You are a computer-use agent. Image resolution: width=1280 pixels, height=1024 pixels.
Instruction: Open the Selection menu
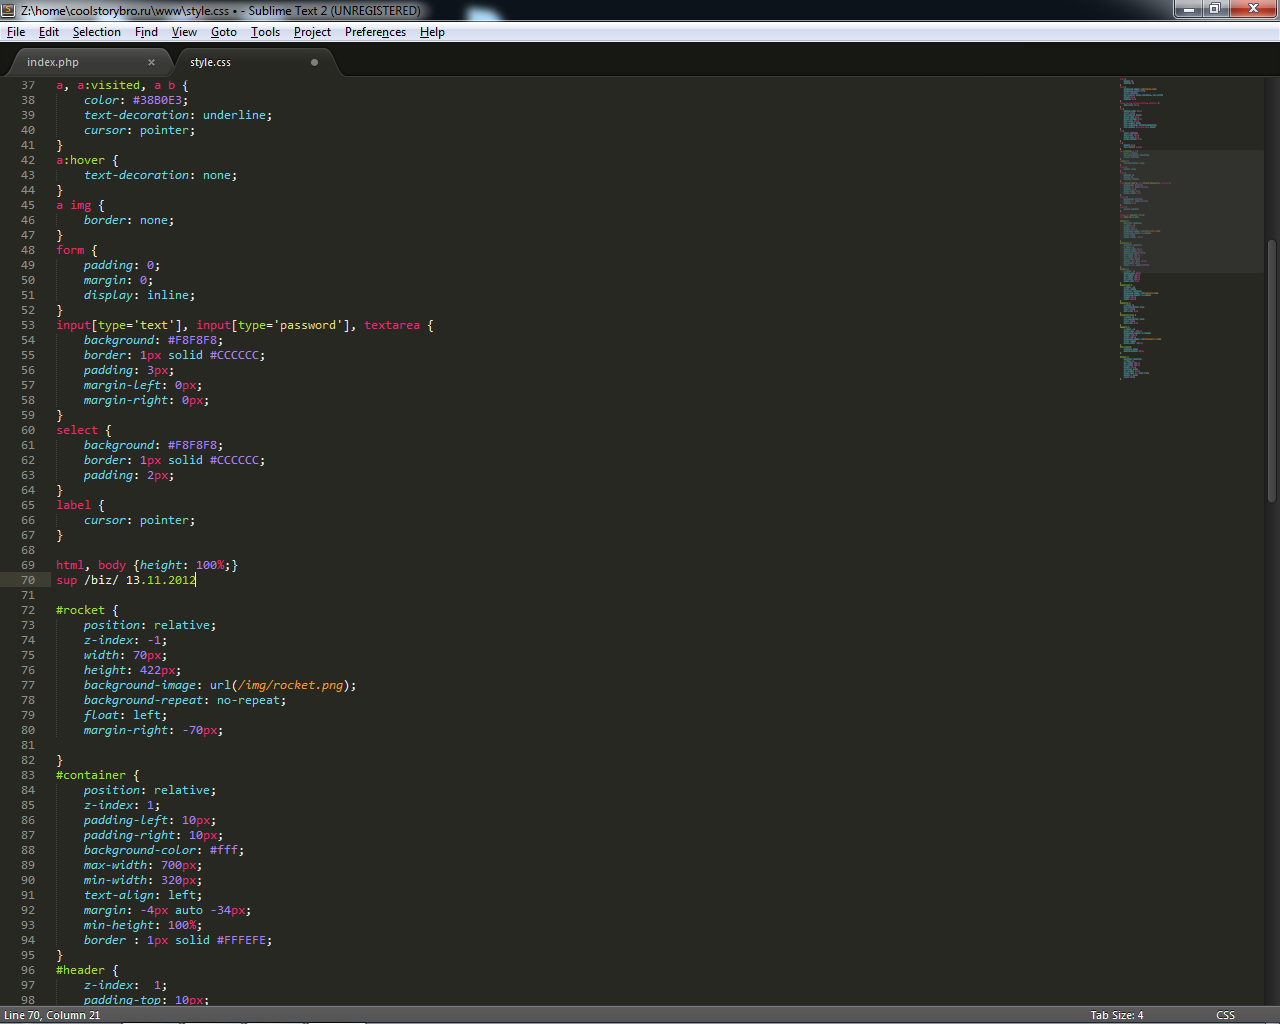point(96,32)
